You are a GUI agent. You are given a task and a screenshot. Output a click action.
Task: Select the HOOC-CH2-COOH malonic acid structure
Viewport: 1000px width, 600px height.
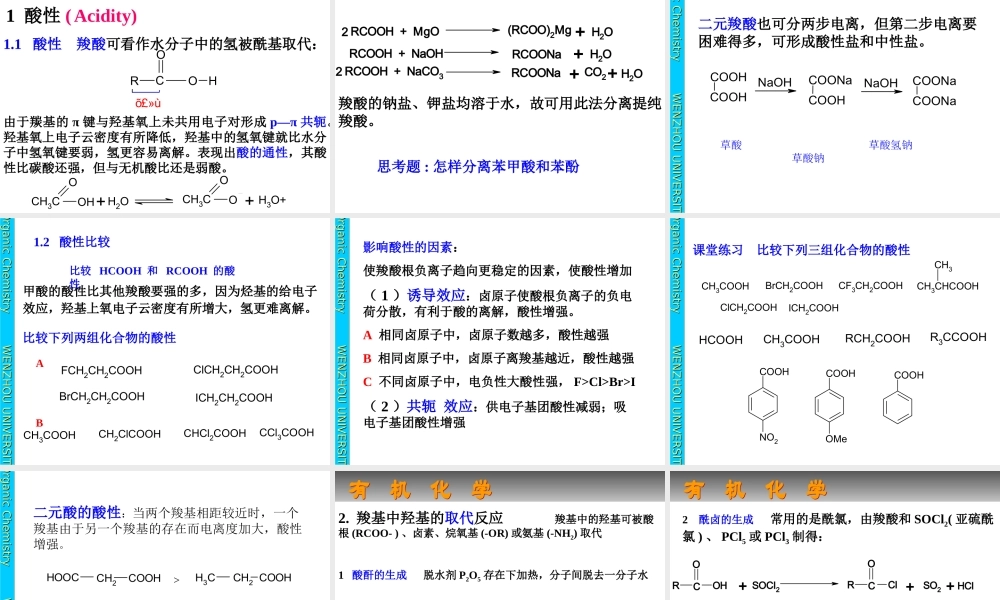107,577
